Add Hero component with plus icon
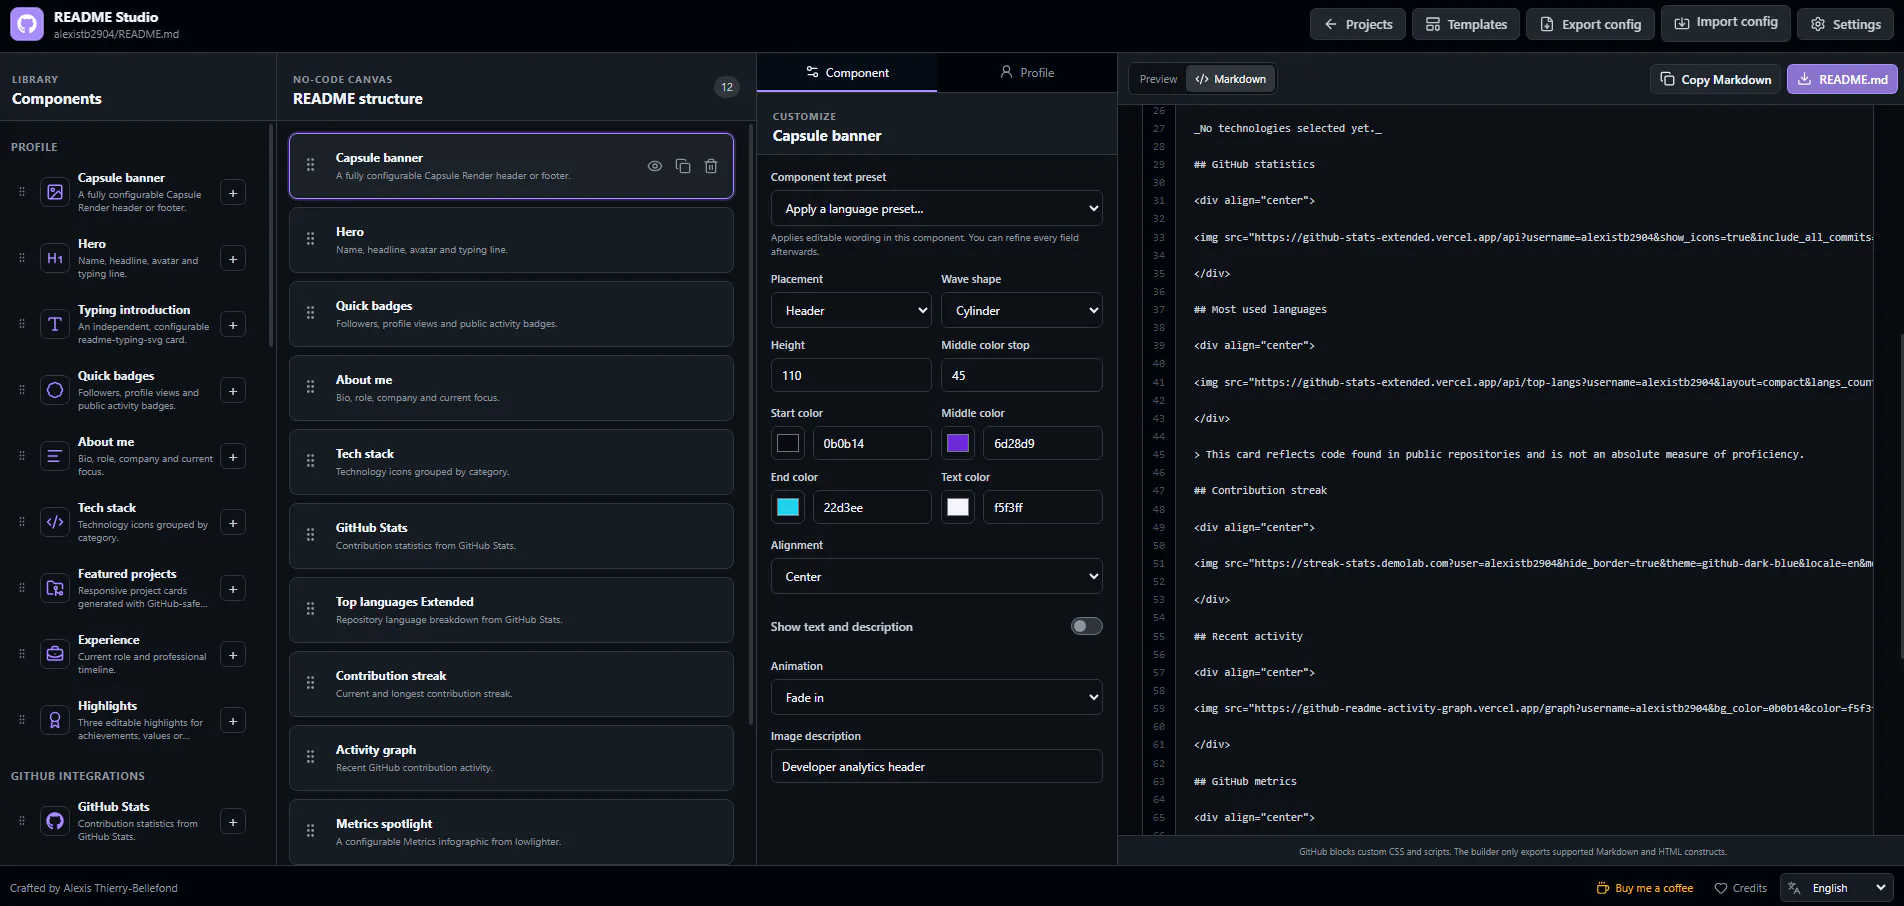1904x906 pixels. [x=233, y=259]
